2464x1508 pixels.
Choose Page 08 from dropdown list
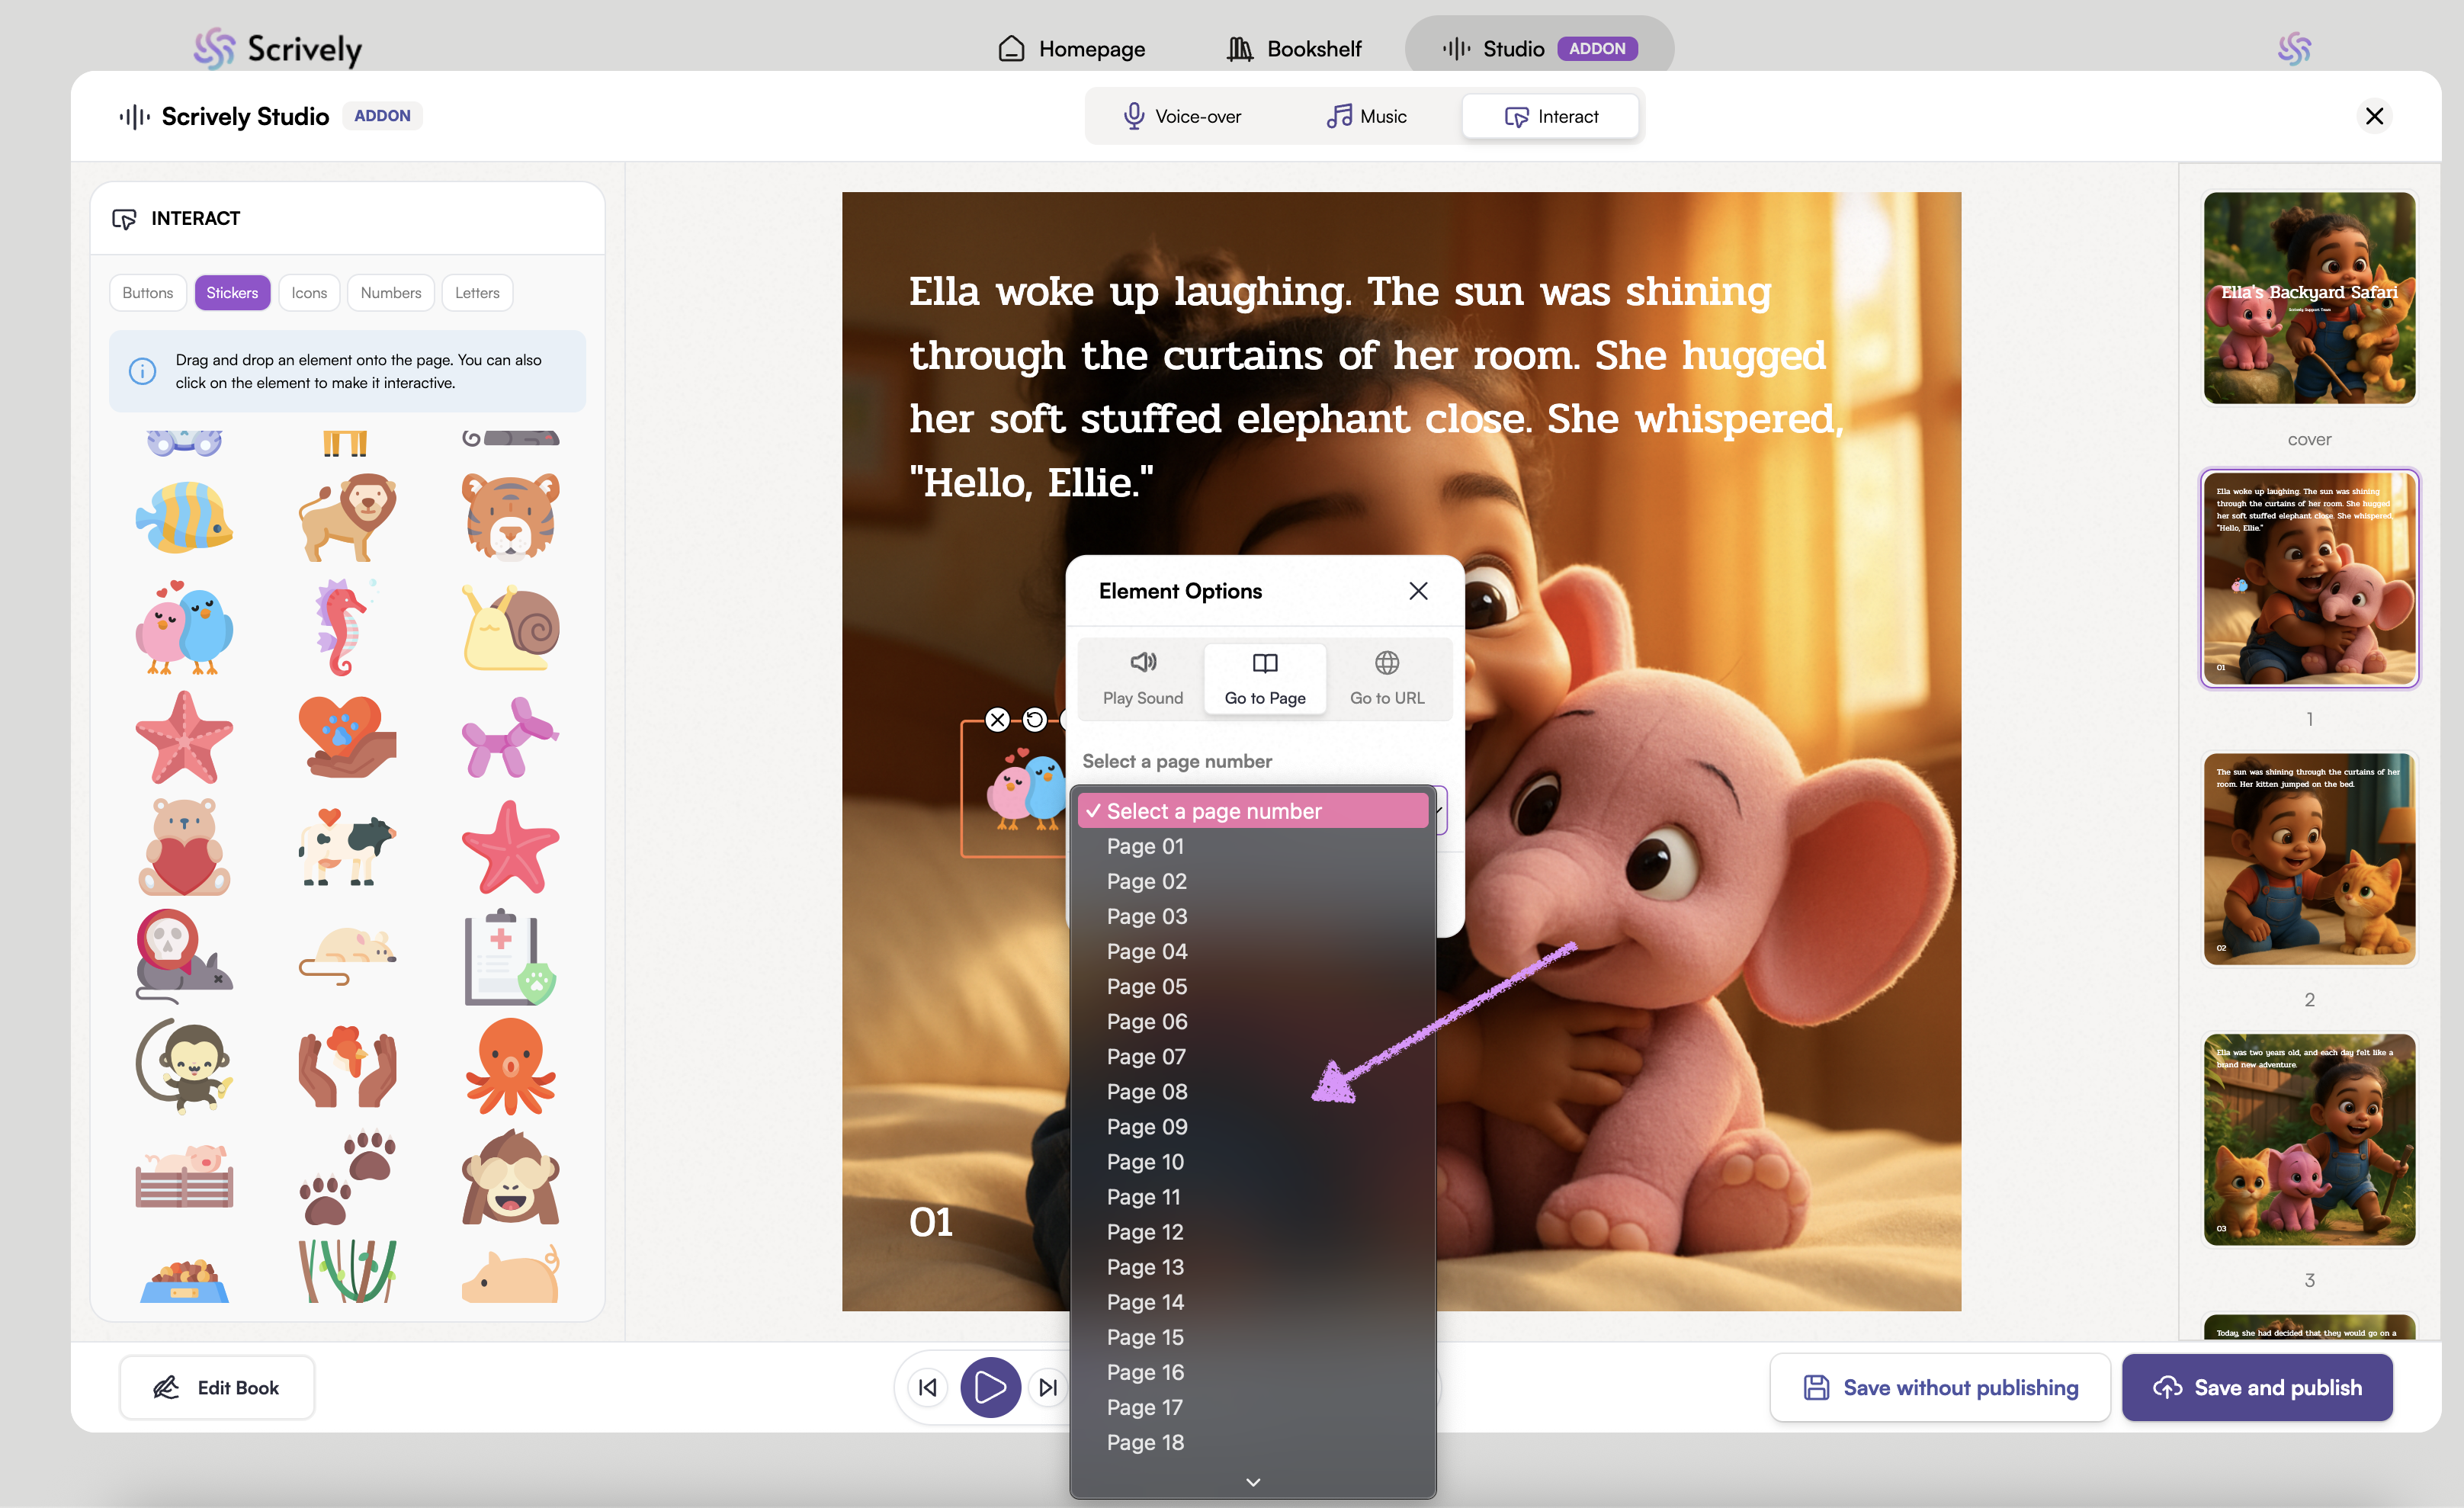(x=1147, y=1092)
